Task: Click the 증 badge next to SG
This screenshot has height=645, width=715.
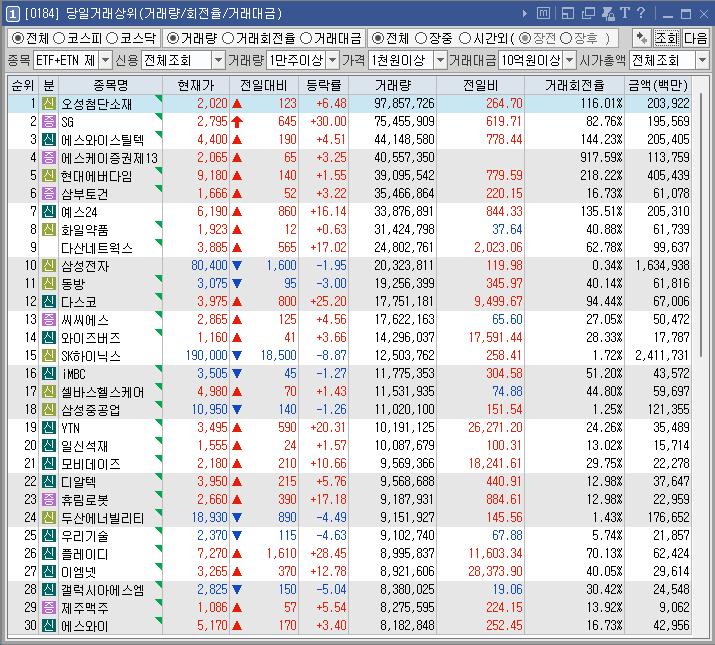Action: coord(49,121)
